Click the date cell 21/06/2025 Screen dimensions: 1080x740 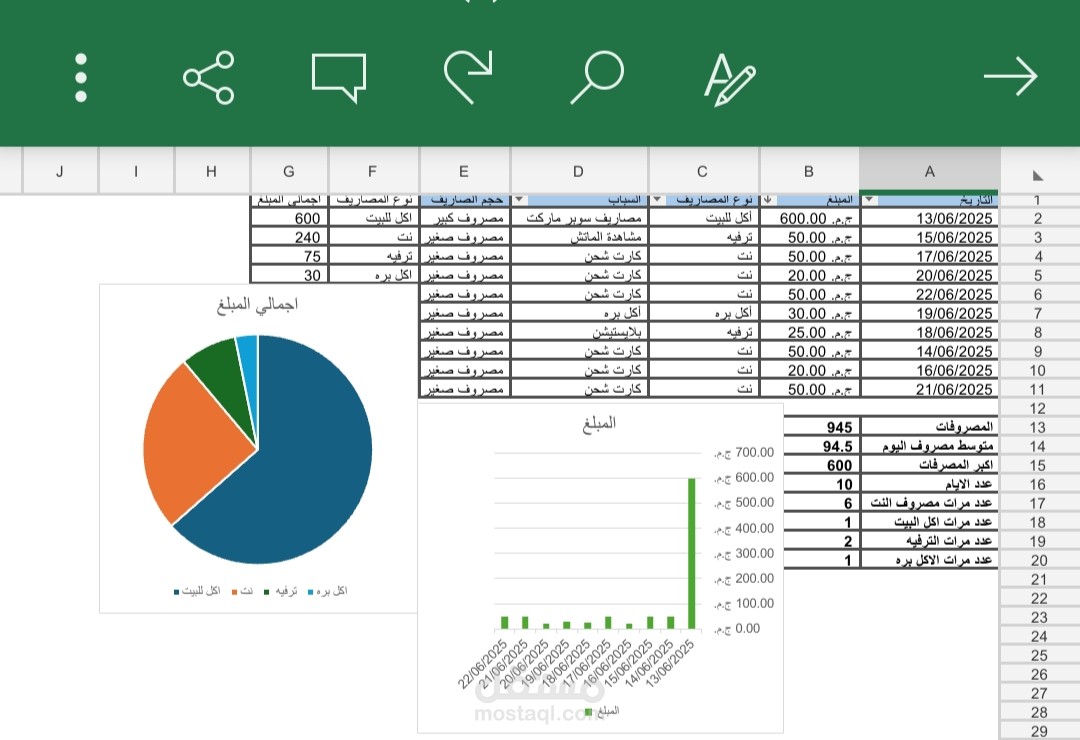click(929, 389)
